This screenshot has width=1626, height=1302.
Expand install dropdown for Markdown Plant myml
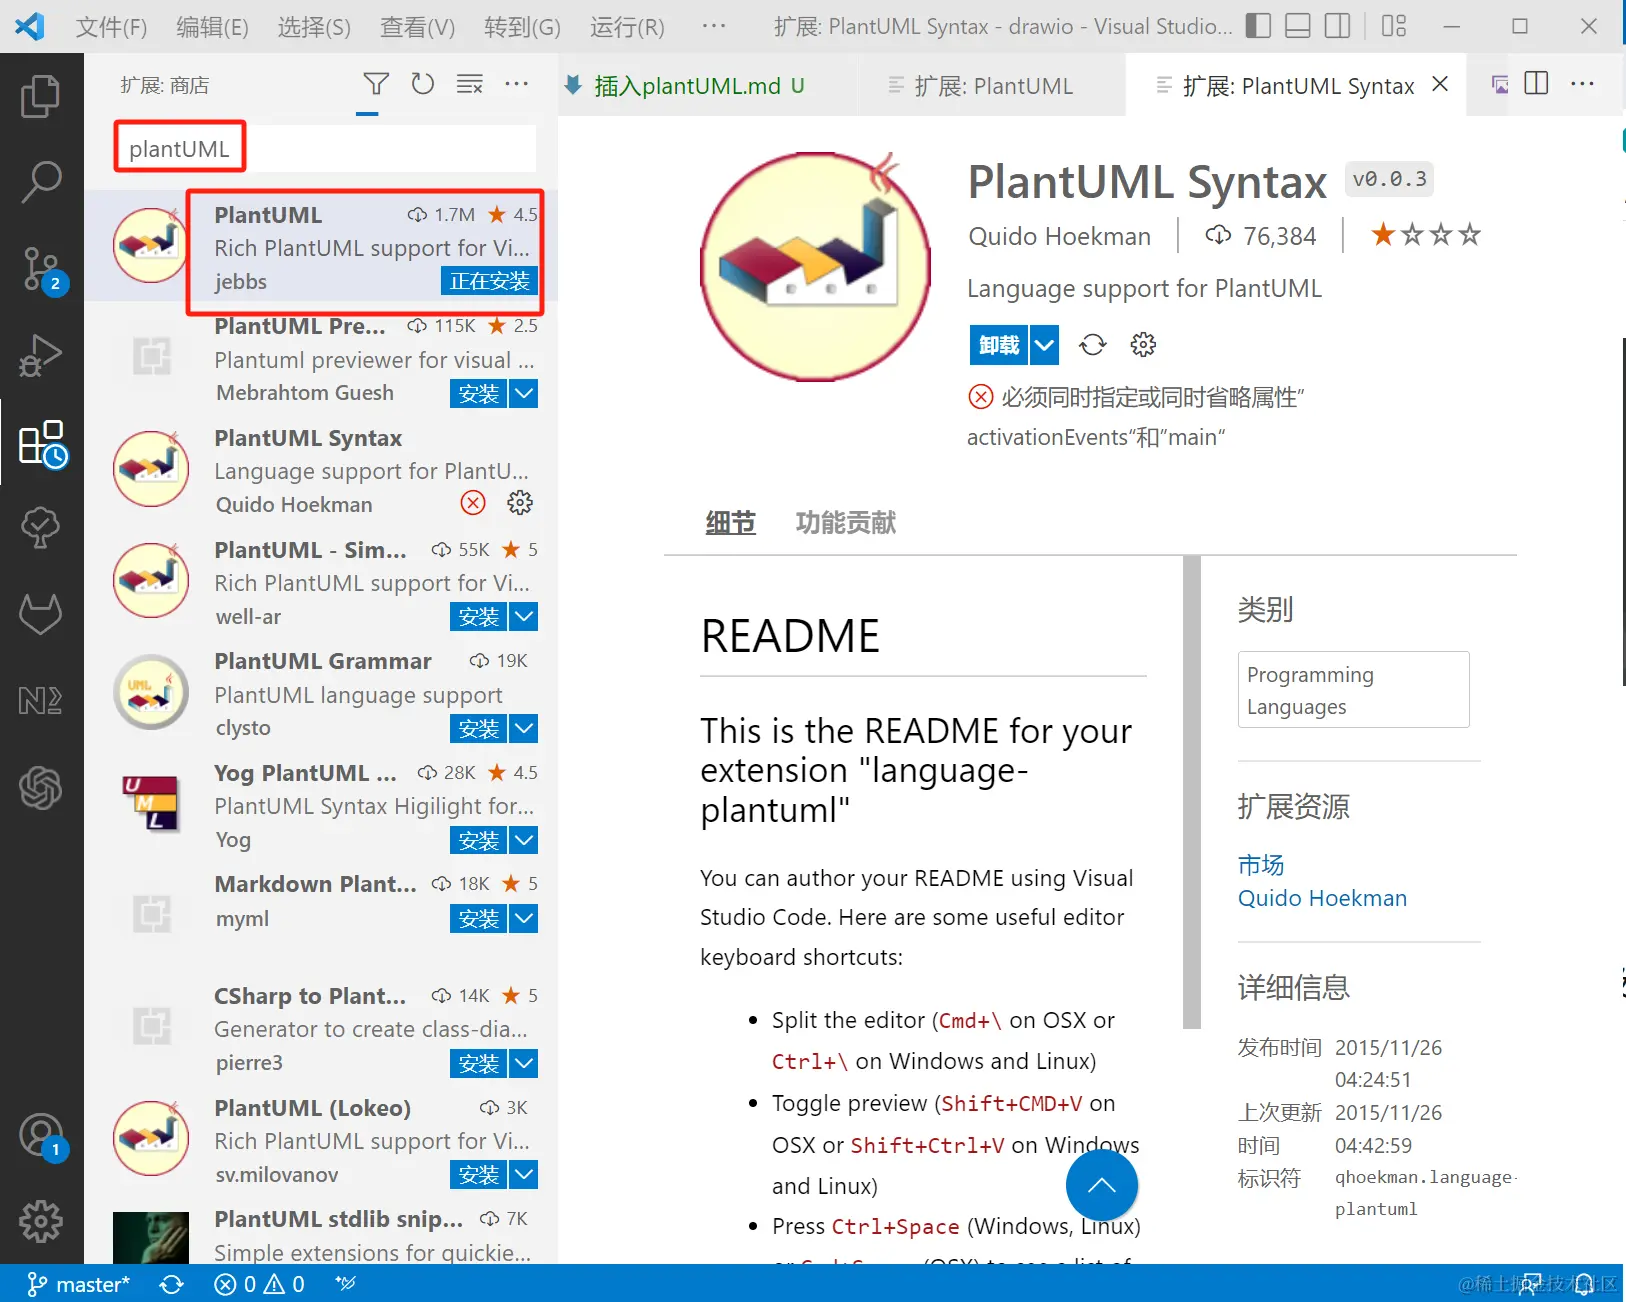524,918
